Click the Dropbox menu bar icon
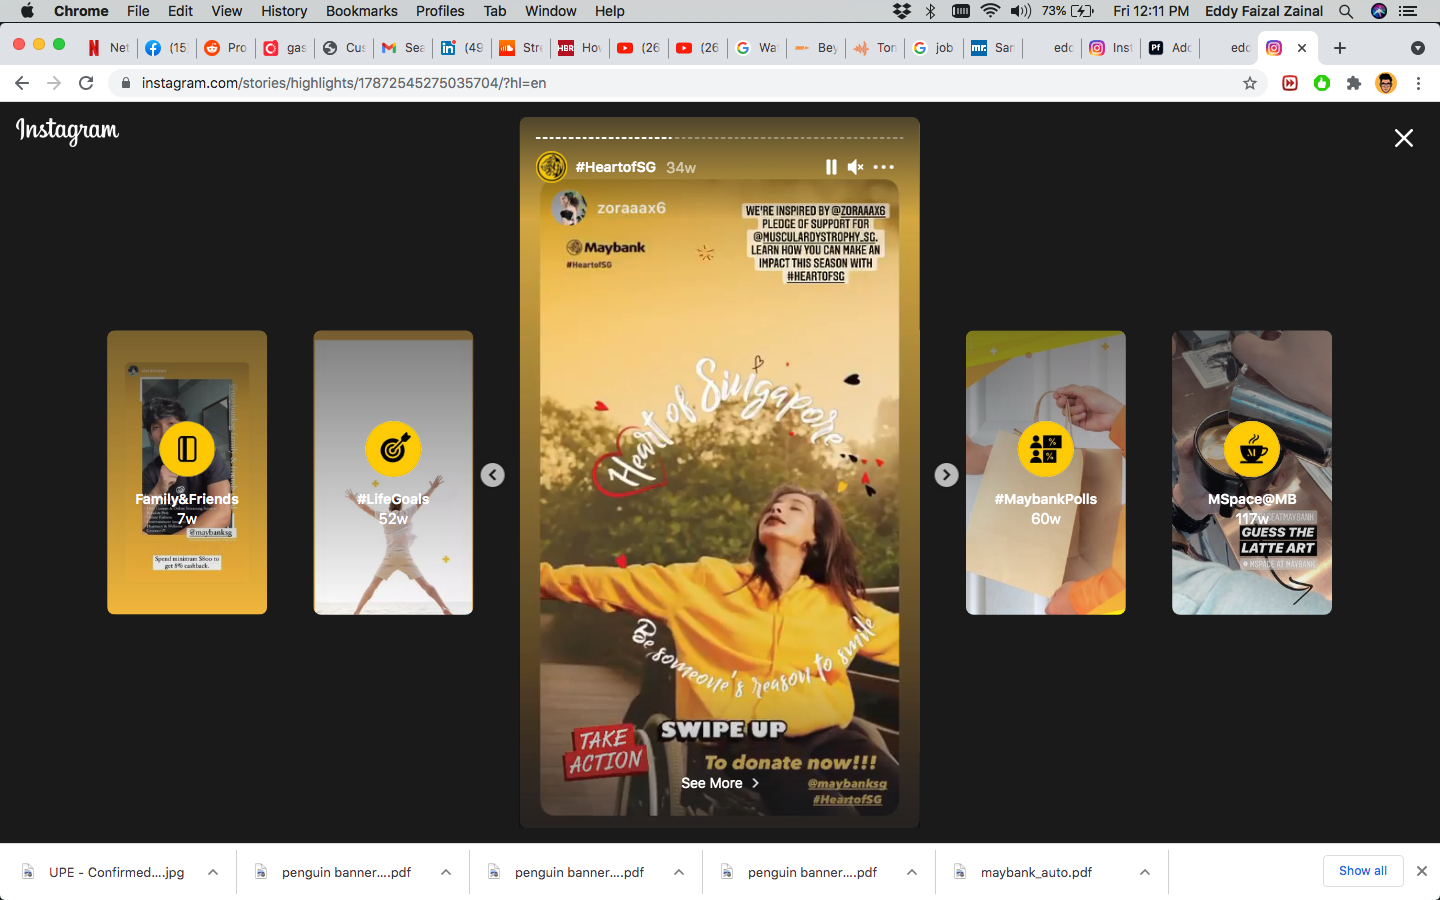Screen dimensions: 1440x900 (902, 11)
